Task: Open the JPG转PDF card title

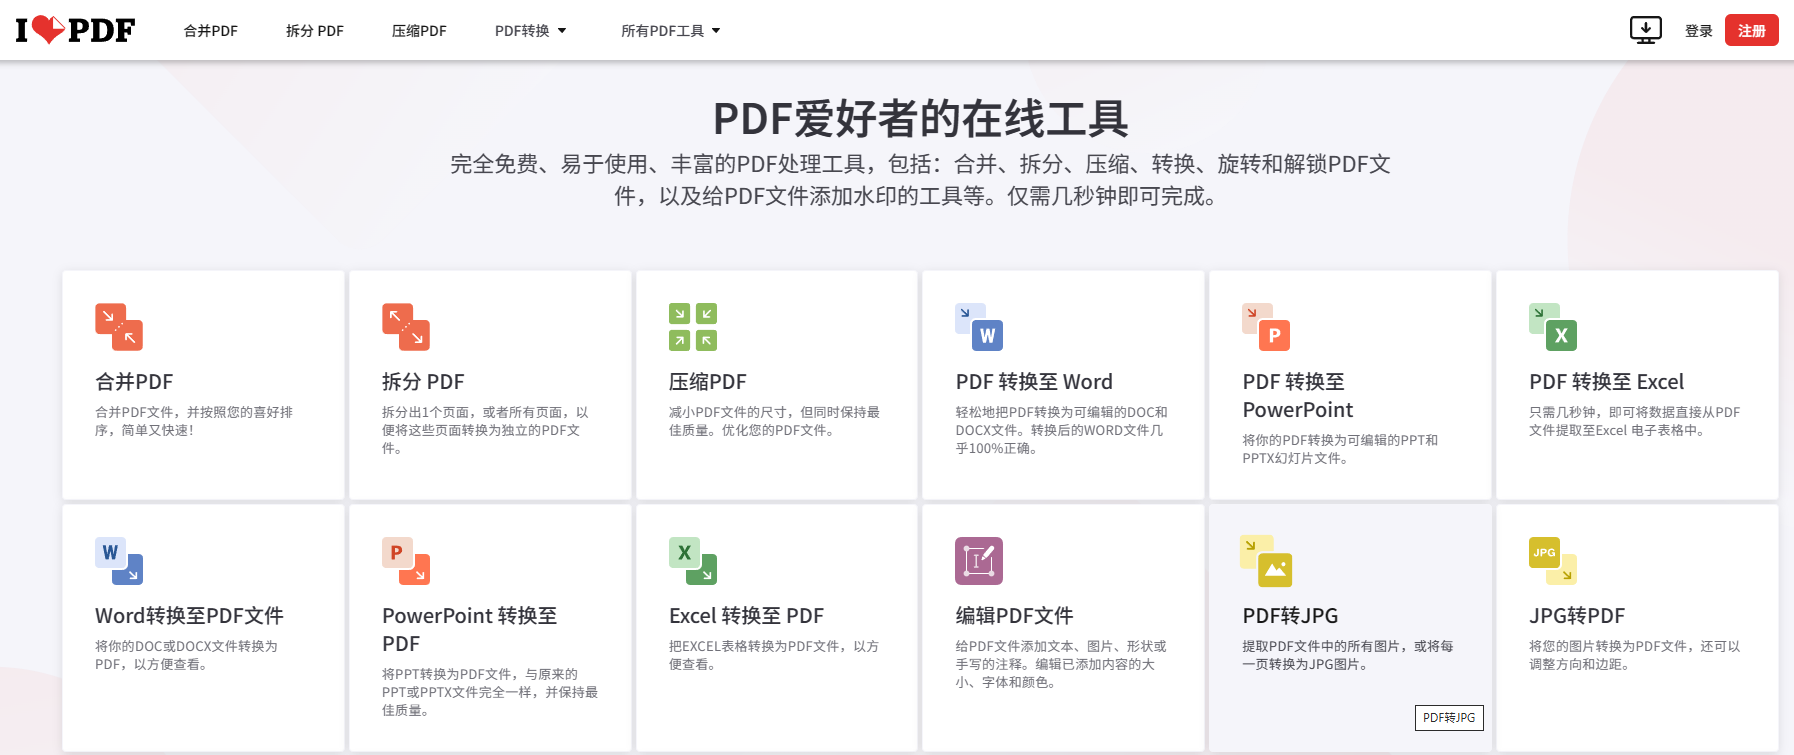Action: 1577,616
